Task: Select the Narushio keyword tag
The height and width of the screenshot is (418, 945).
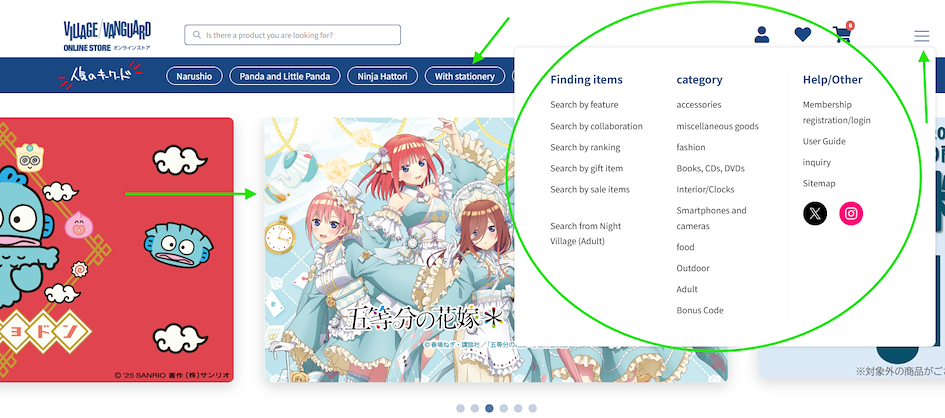Action: [194, 76]
